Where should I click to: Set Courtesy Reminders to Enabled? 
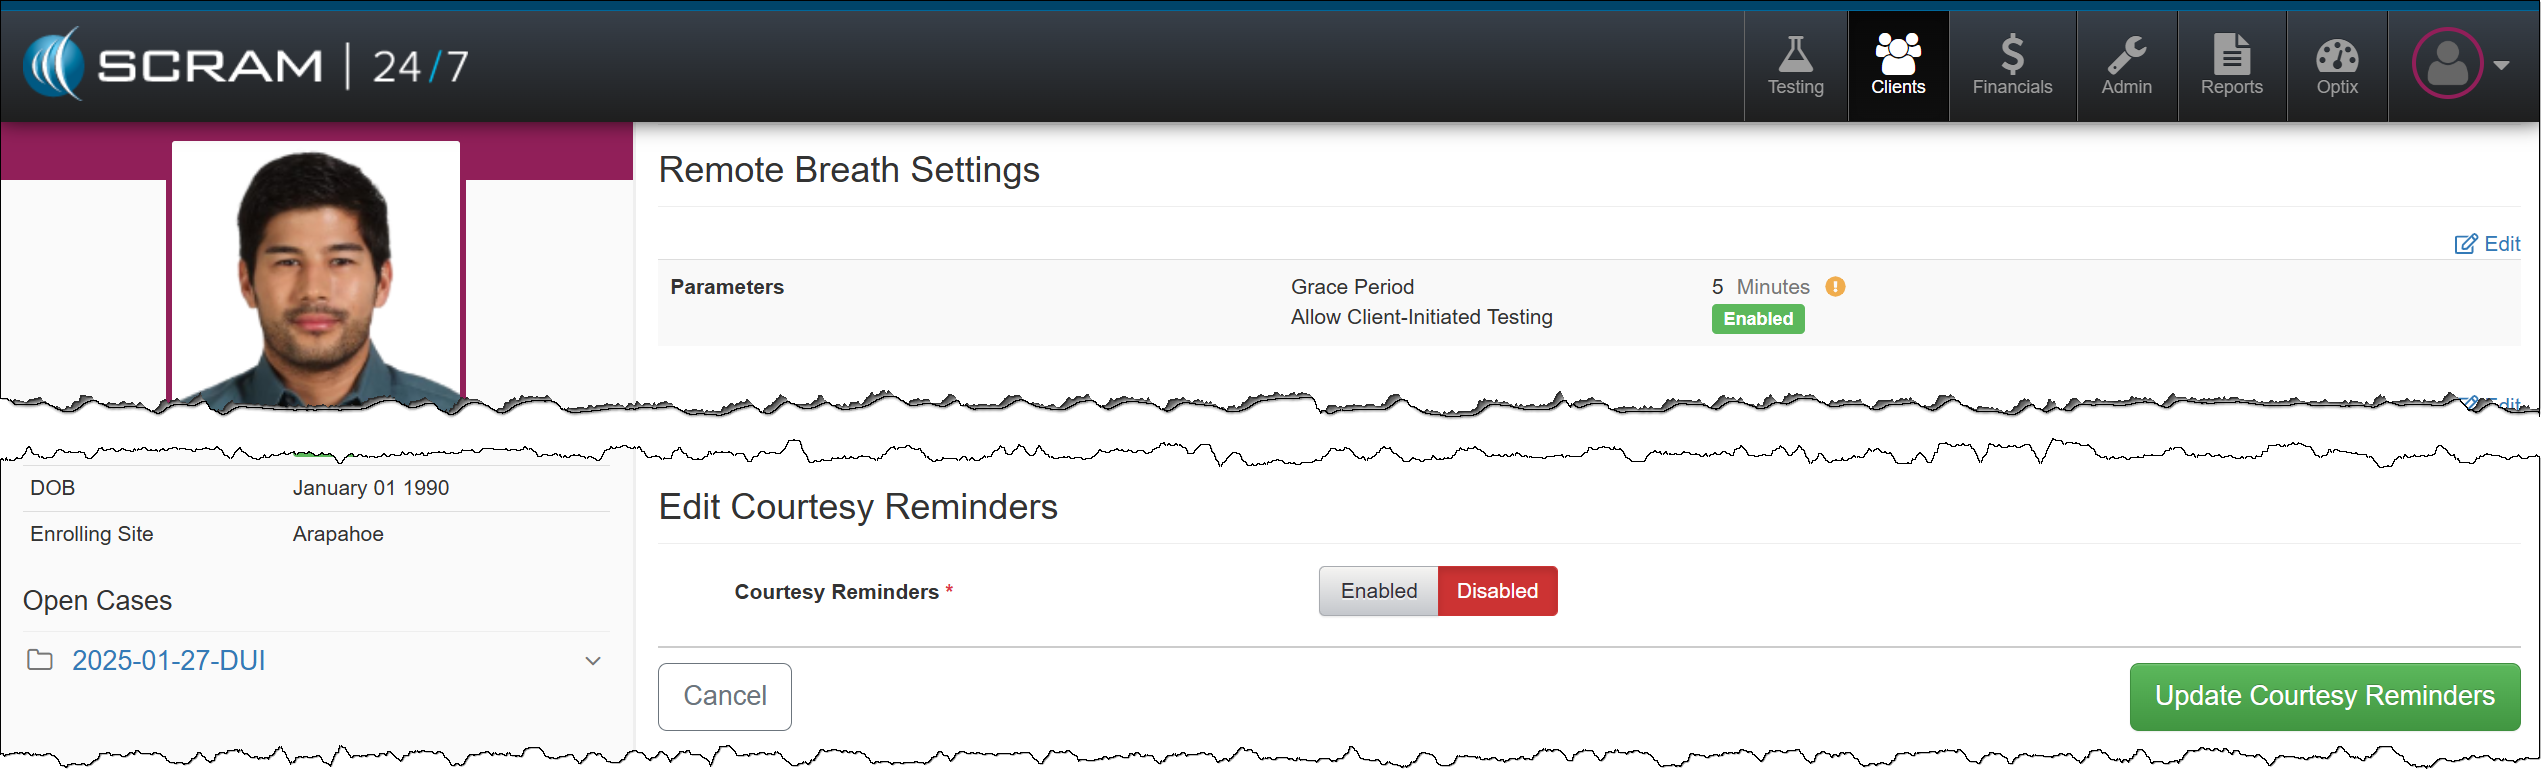tap(1378, 591)
